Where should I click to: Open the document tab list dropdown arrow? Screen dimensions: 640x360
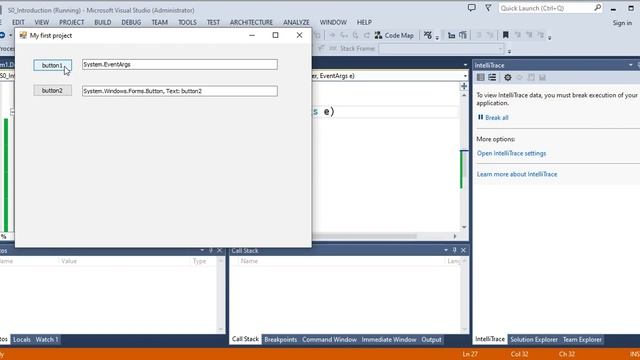pyautogui.click(x=465, y=65)
